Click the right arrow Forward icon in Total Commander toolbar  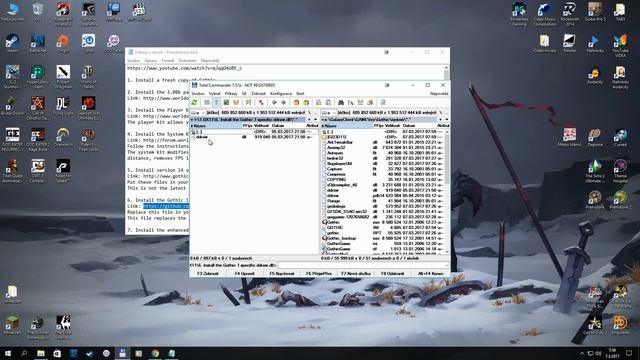coord(283,102)
